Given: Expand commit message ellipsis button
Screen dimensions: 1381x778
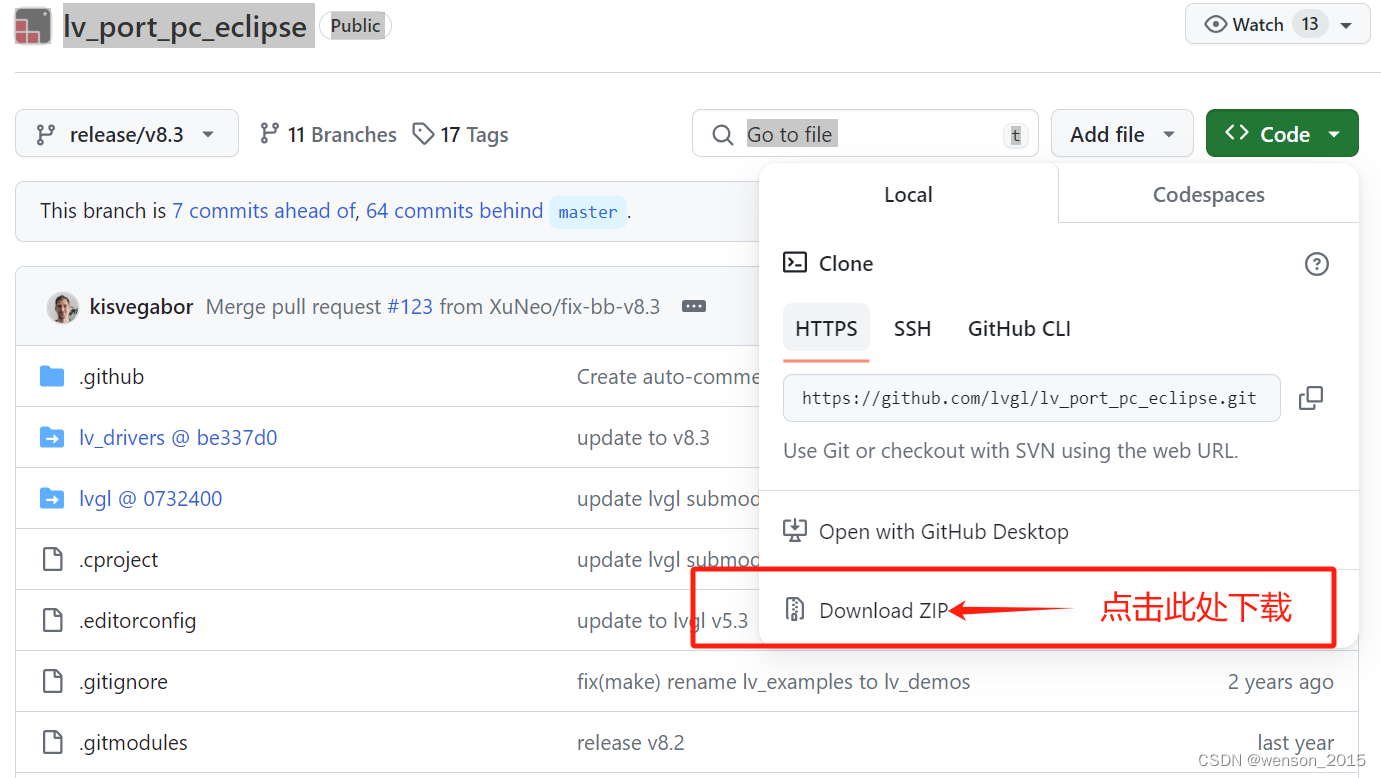Looking at the screenshot, I should click(694, 307).
